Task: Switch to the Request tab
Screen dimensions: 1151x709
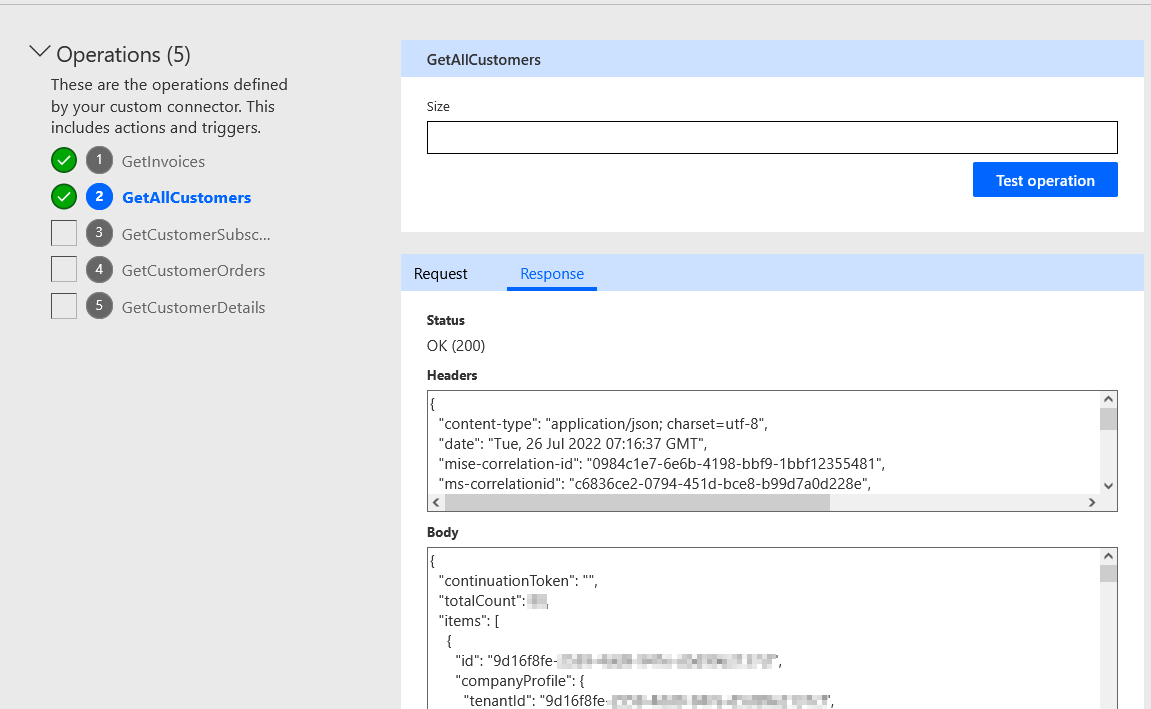Action: (440, 274)
